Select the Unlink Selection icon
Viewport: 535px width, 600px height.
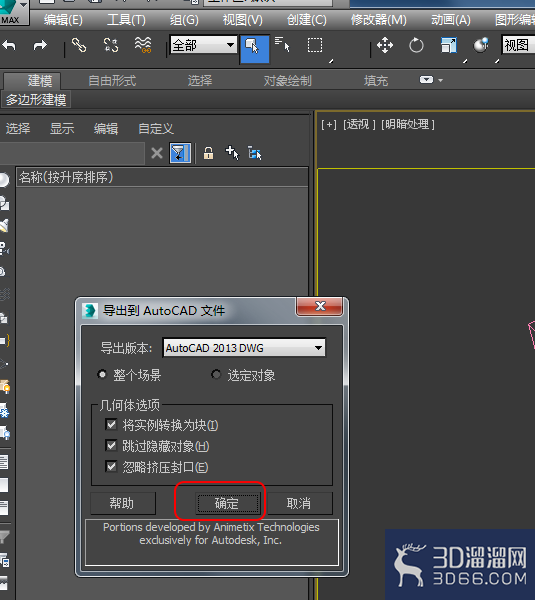[111, 46]
